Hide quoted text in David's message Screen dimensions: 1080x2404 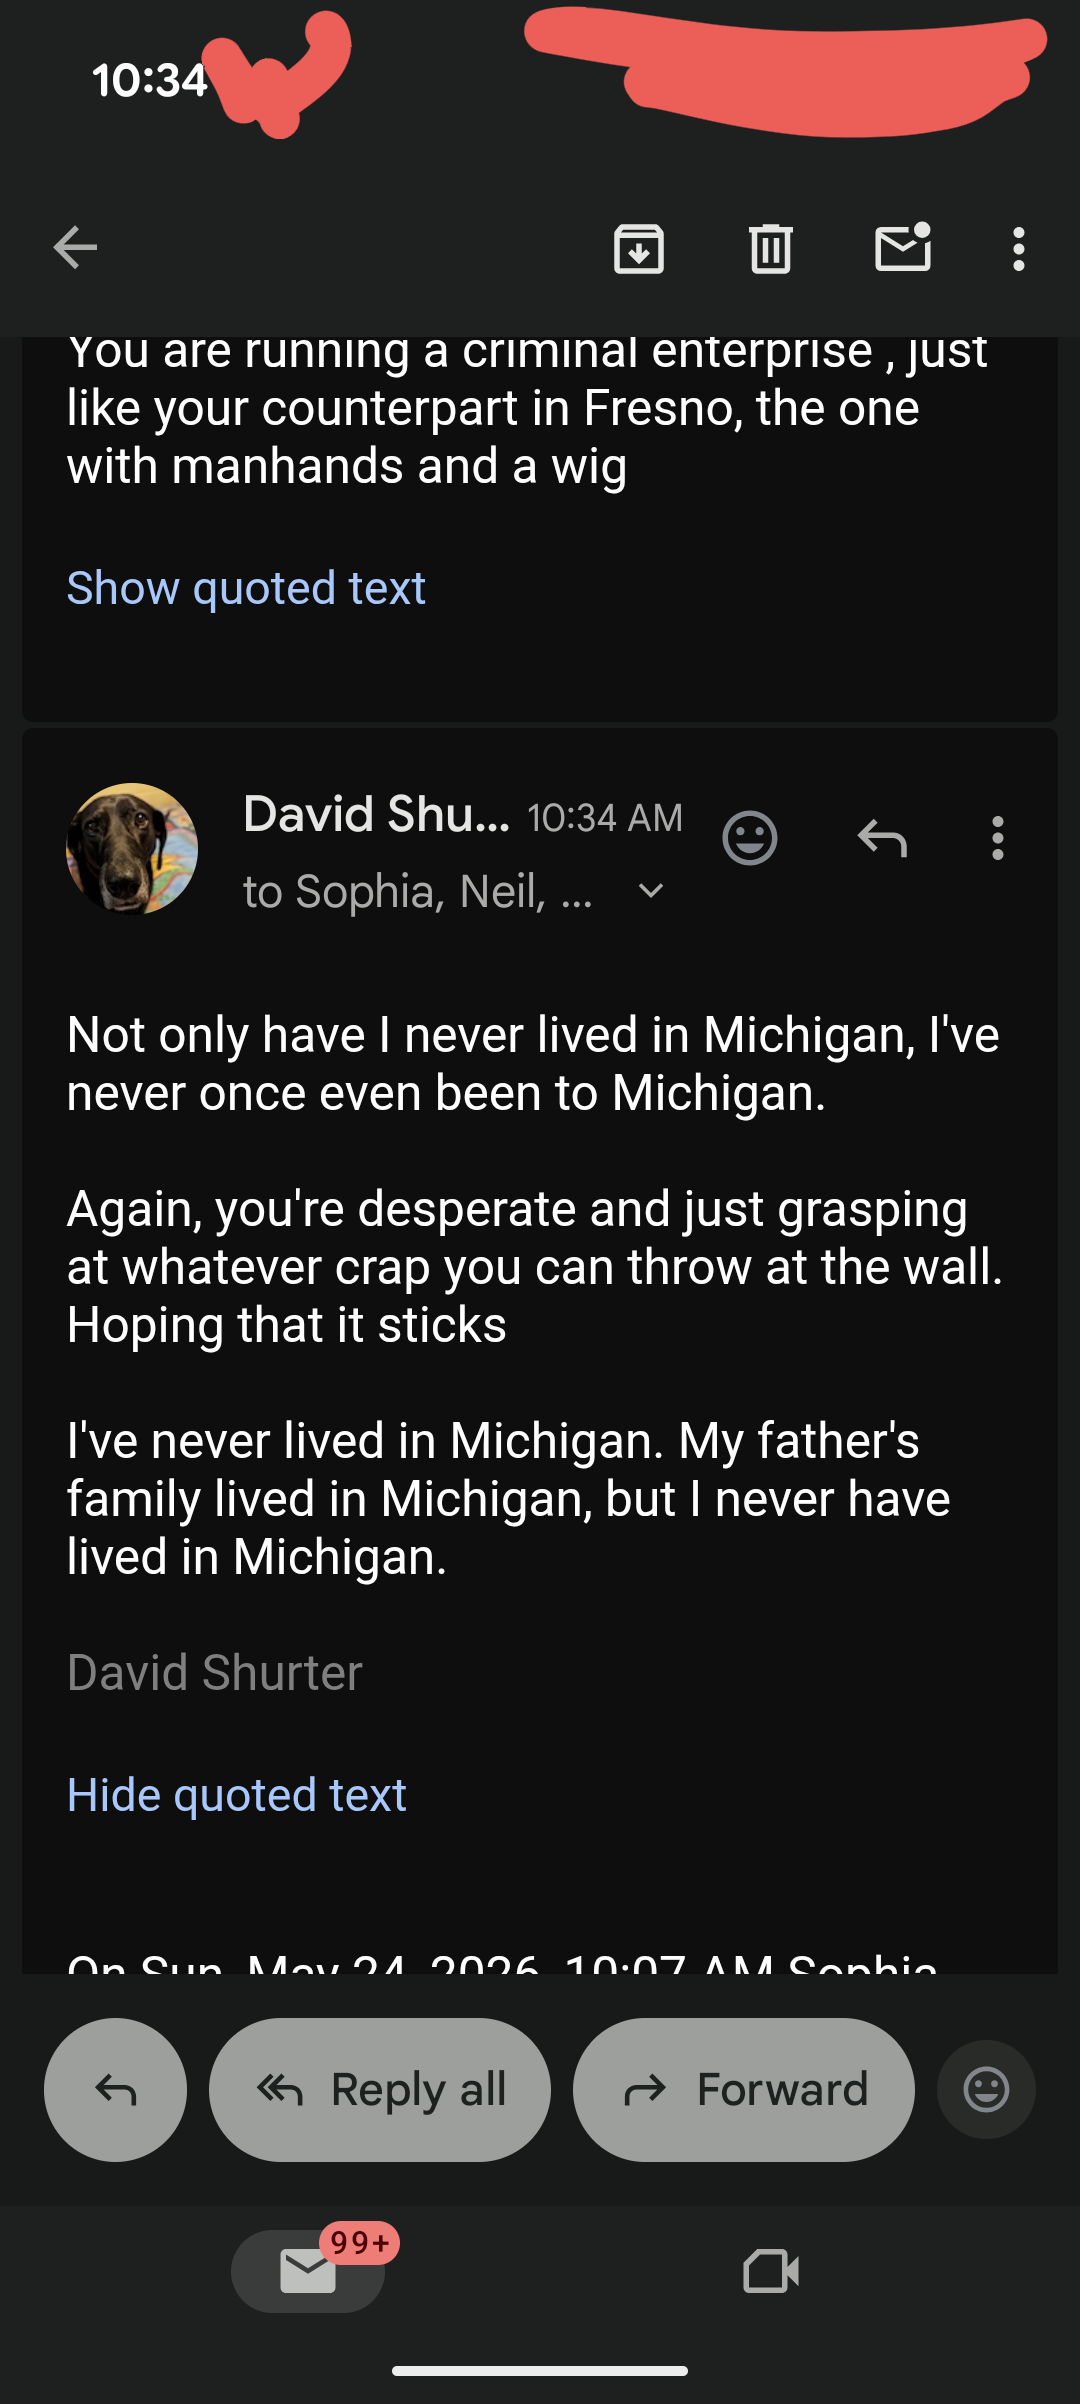tap(237, 1795)
